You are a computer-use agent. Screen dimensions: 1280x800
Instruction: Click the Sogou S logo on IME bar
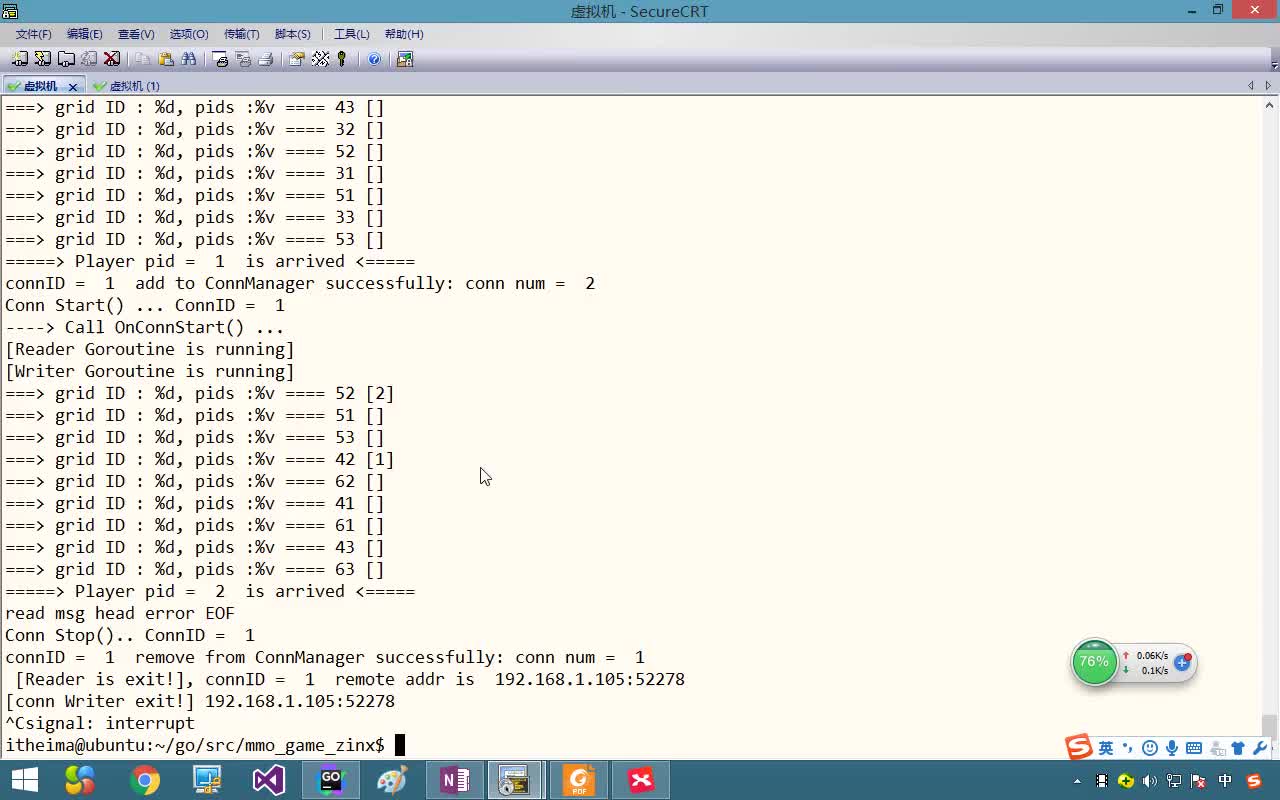click(1079, 747)
